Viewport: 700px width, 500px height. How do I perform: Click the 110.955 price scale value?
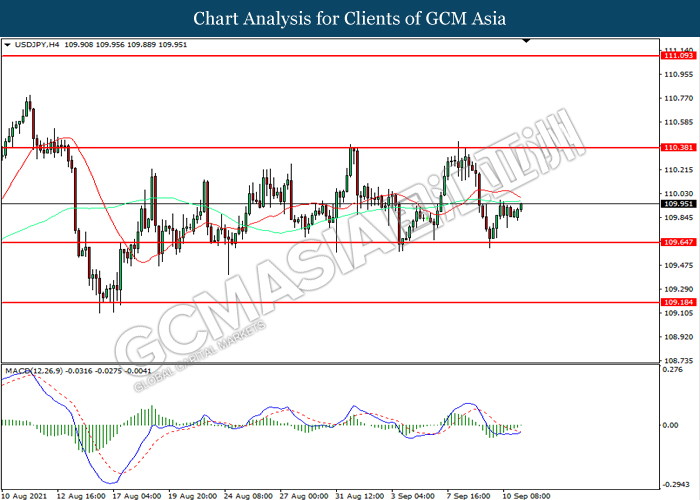point(679,75)
